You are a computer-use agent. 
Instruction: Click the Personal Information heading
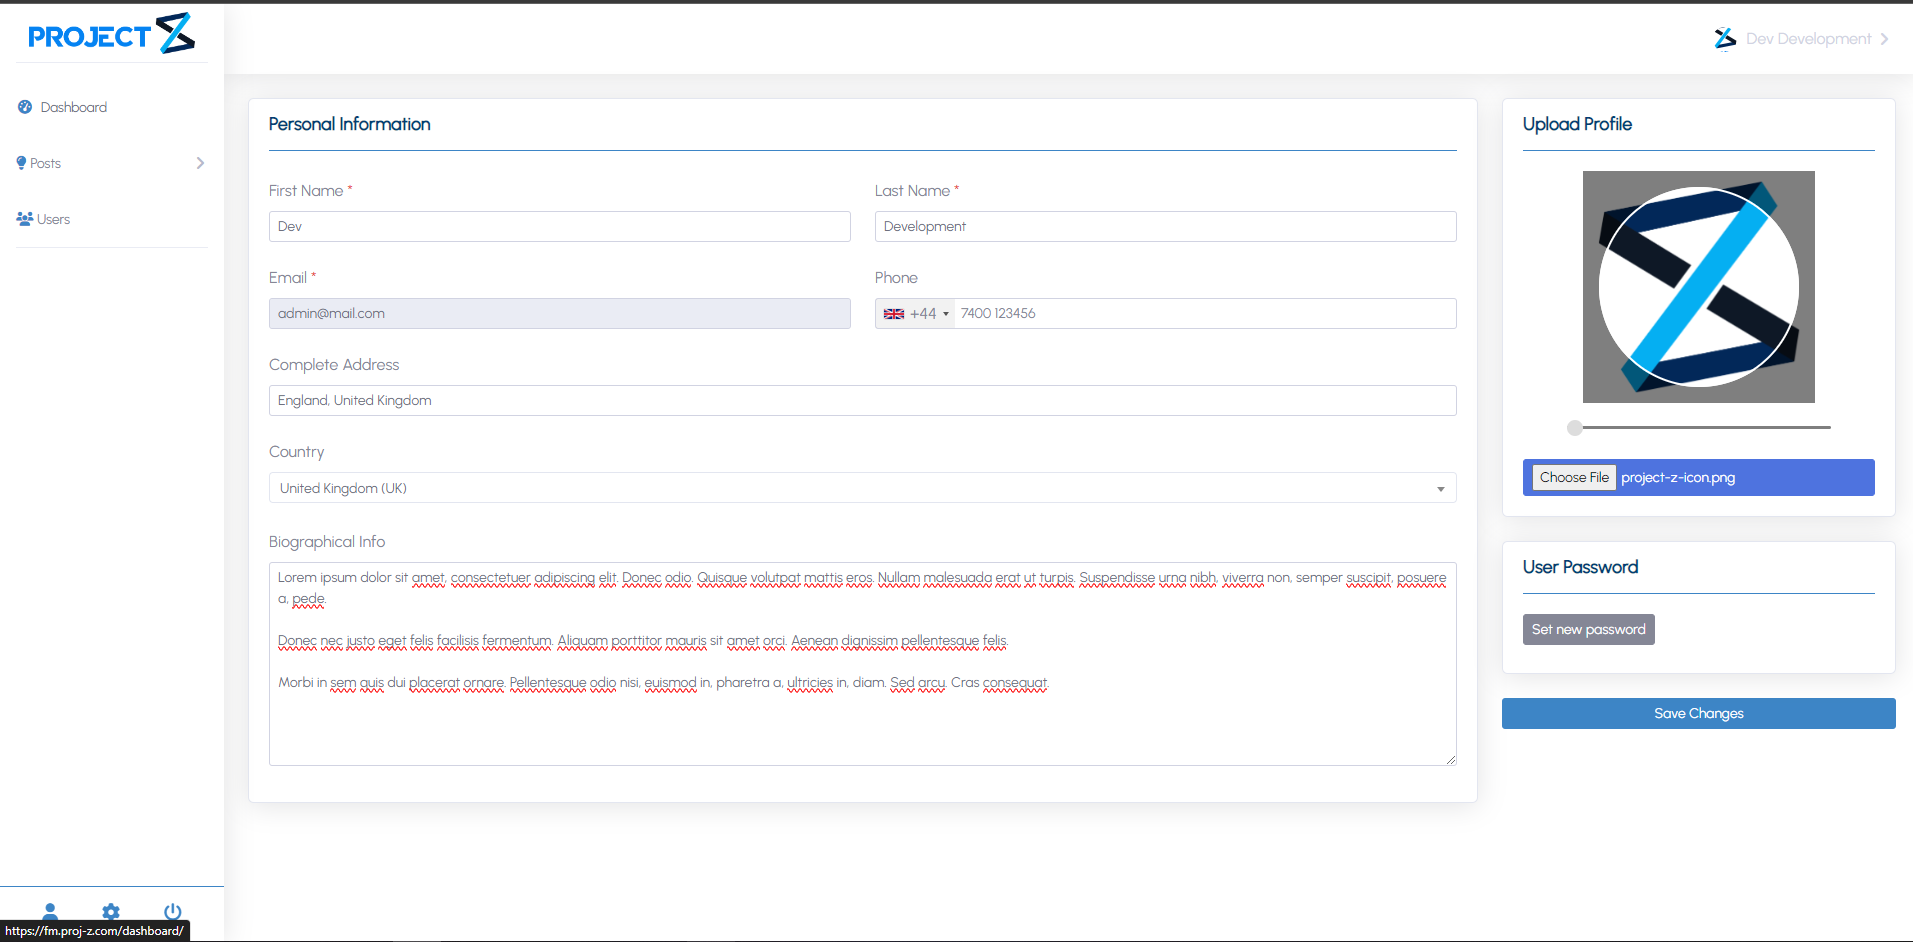350,124
